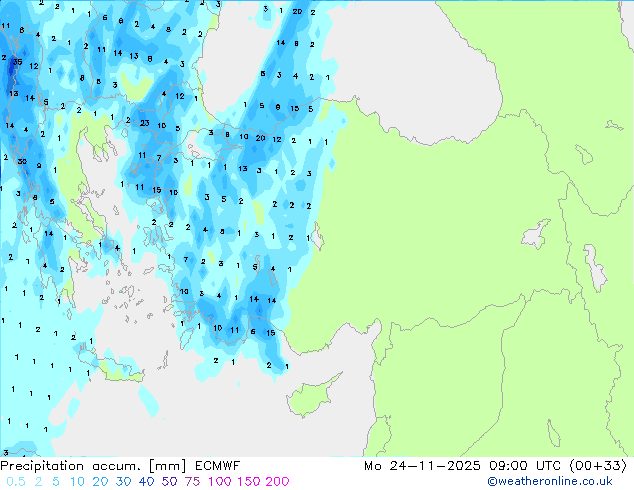This screenshot has height=490, width=634.
Task: Click the map precipitation value "35"
Action: (17, 62)
